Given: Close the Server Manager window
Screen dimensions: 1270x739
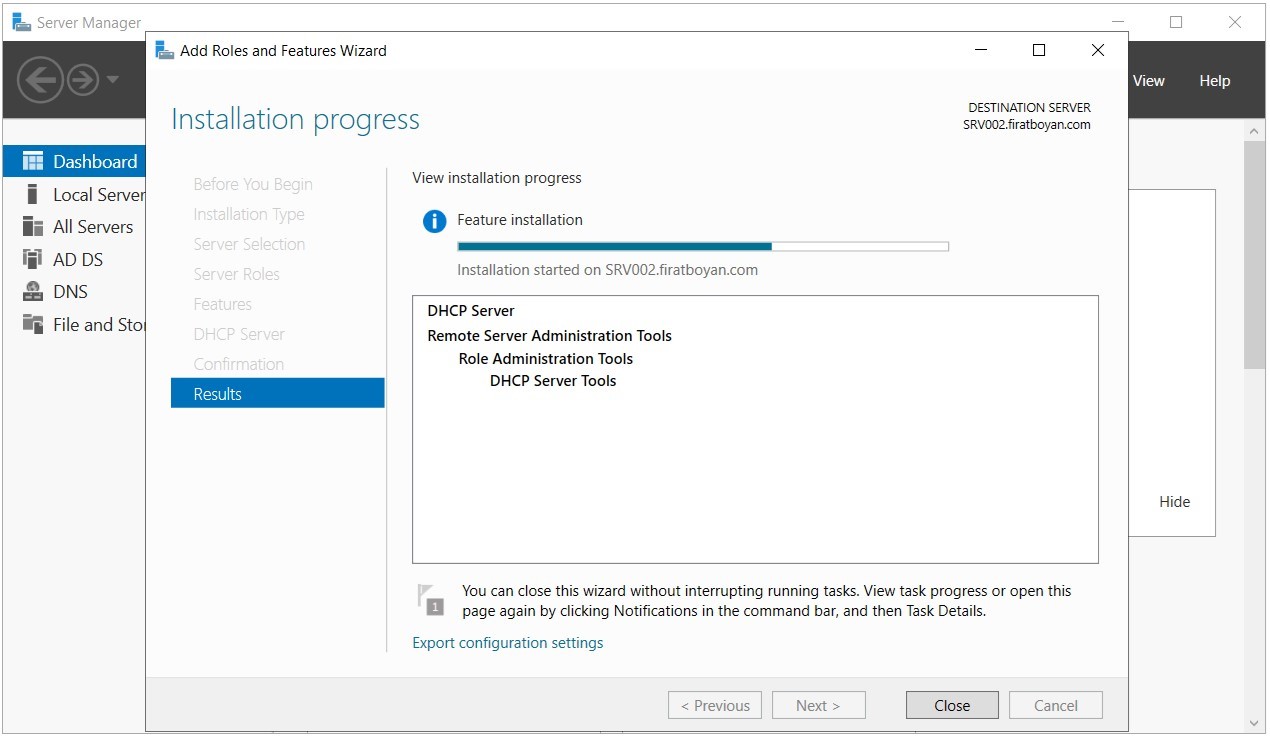Looking at the screenshot, I should (1235, 22).
